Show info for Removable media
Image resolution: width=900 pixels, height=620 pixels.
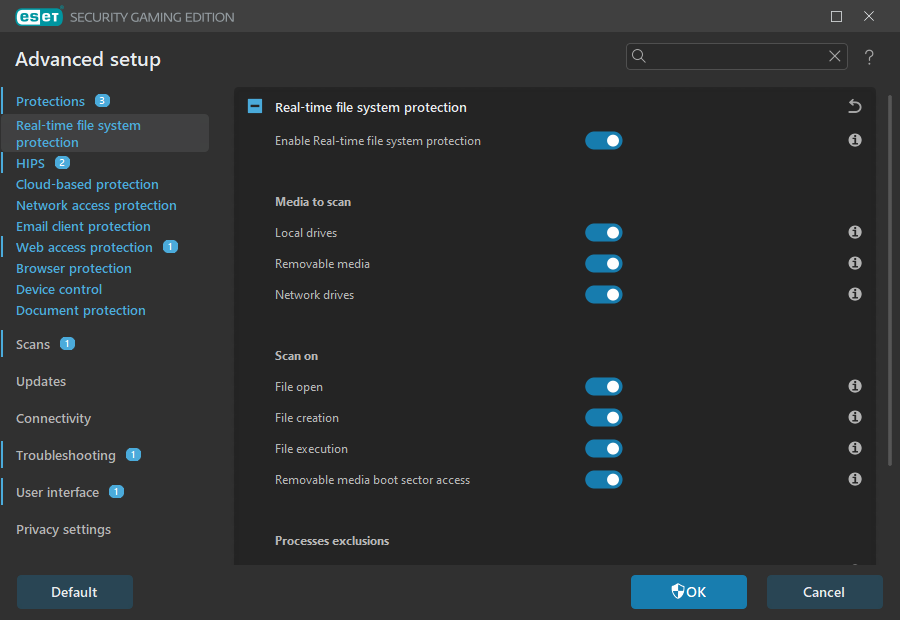click(855, 263)
